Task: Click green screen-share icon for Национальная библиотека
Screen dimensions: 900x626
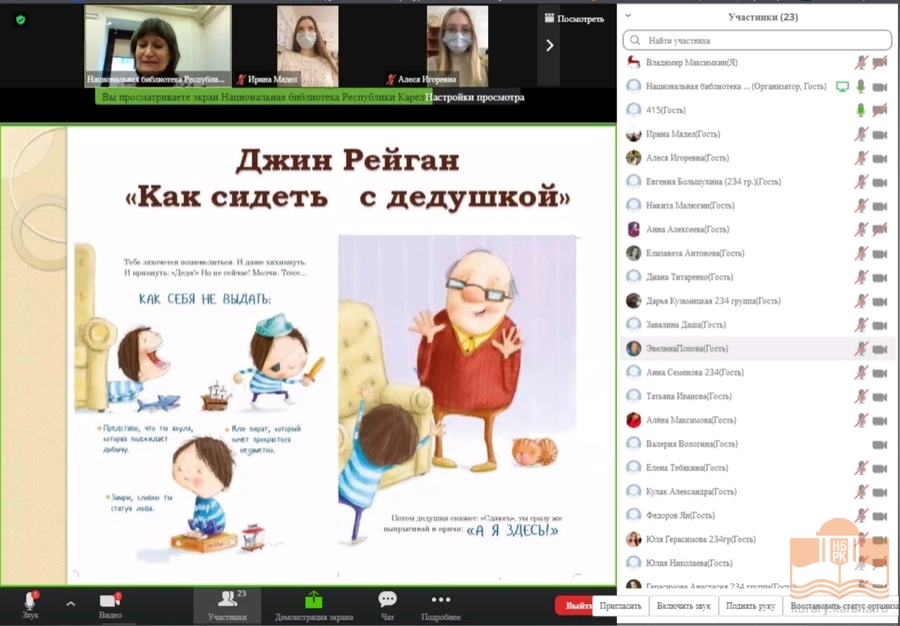Action: [x=842, y=87]
